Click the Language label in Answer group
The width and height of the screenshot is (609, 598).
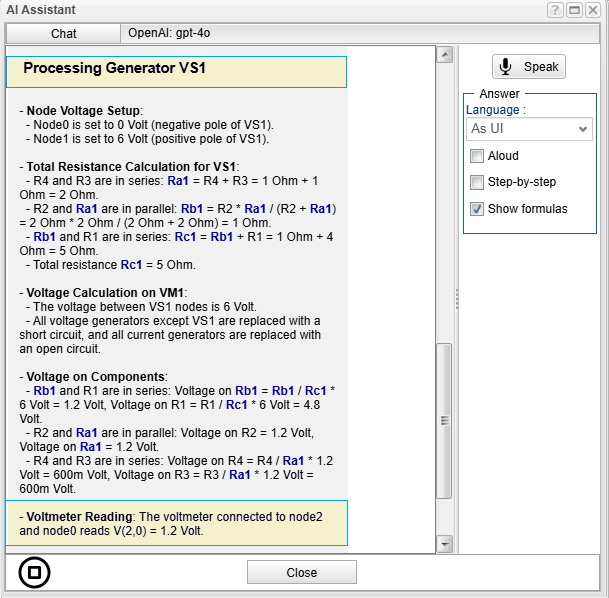496,110
